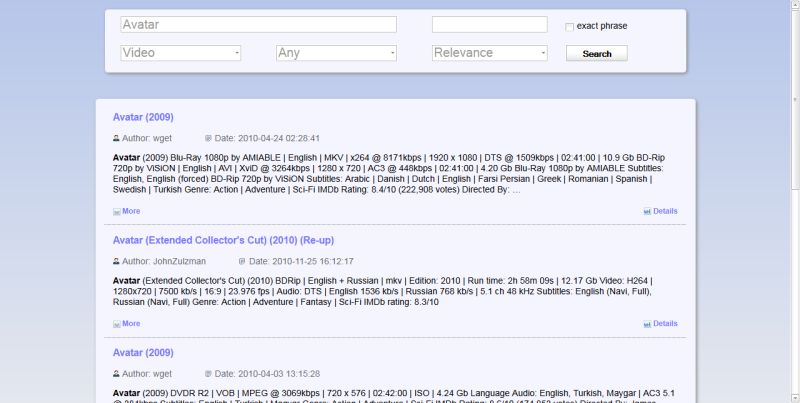The height and width of the screenshot is (403, 800).
Task: Click the page vertical scrollbar
Action: [x=795, y=202]
